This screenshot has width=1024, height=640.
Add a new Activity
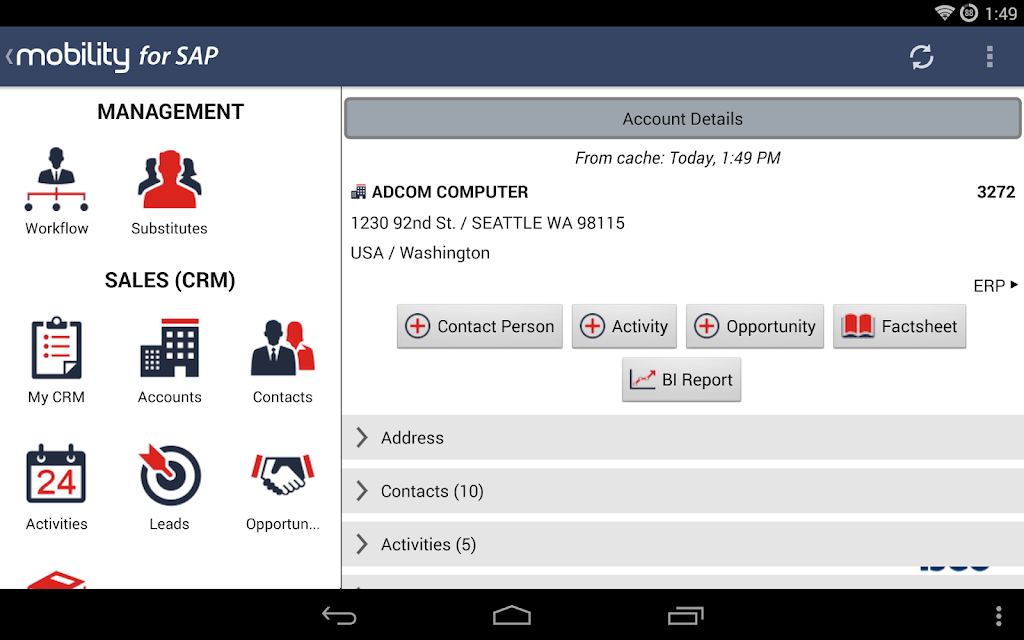coord(624,326)
